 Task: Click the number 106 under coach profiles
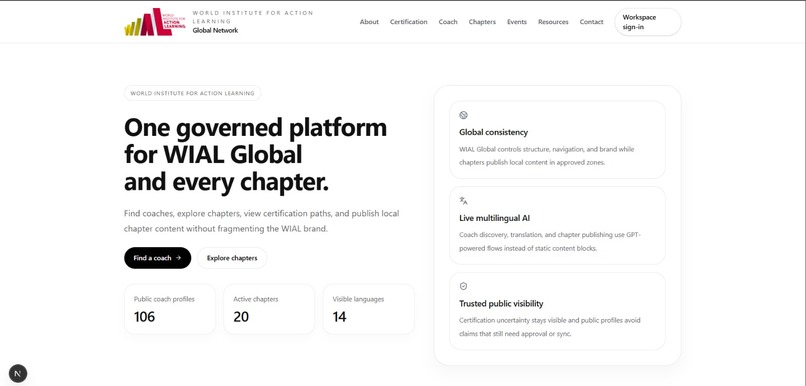pos(144,317)
